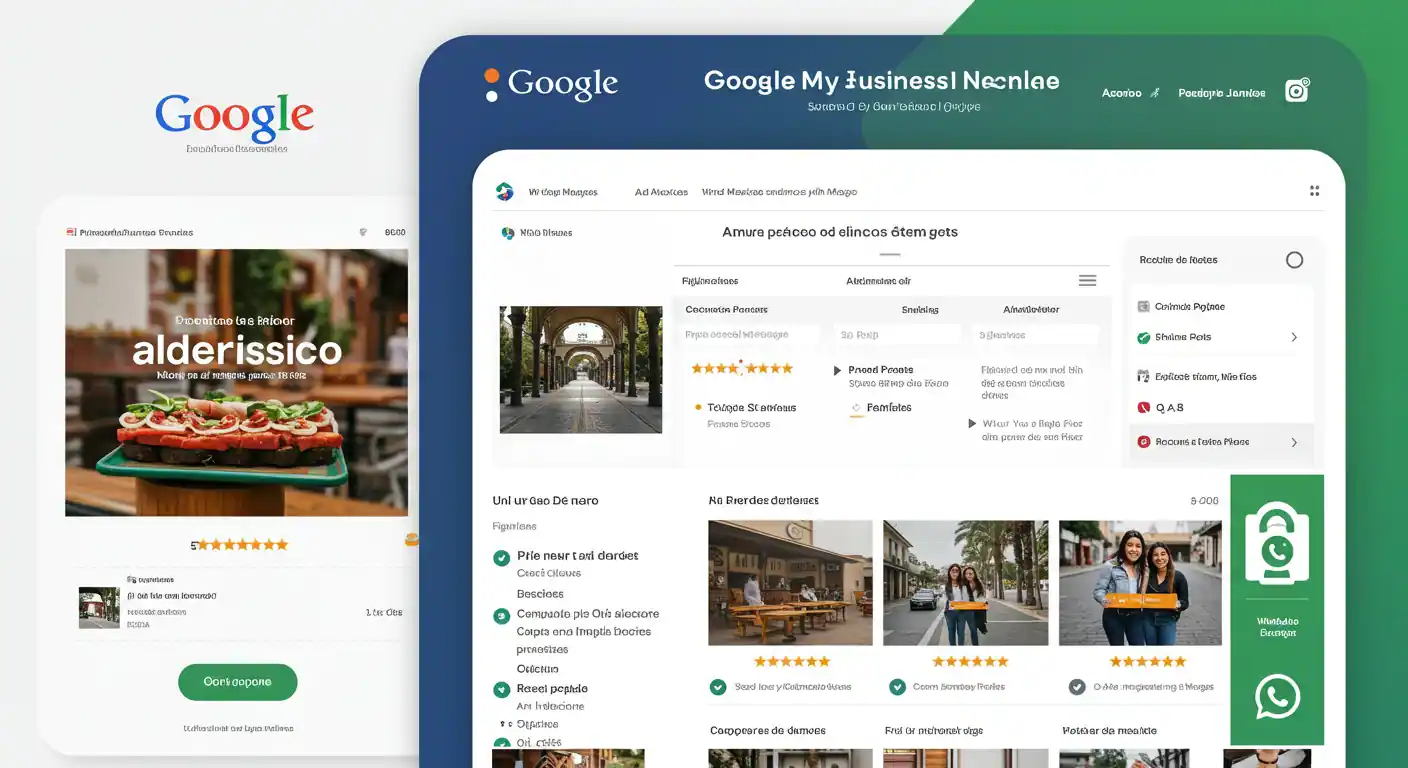Open the palm-tree street photo with two women

(x=966, y=583)
